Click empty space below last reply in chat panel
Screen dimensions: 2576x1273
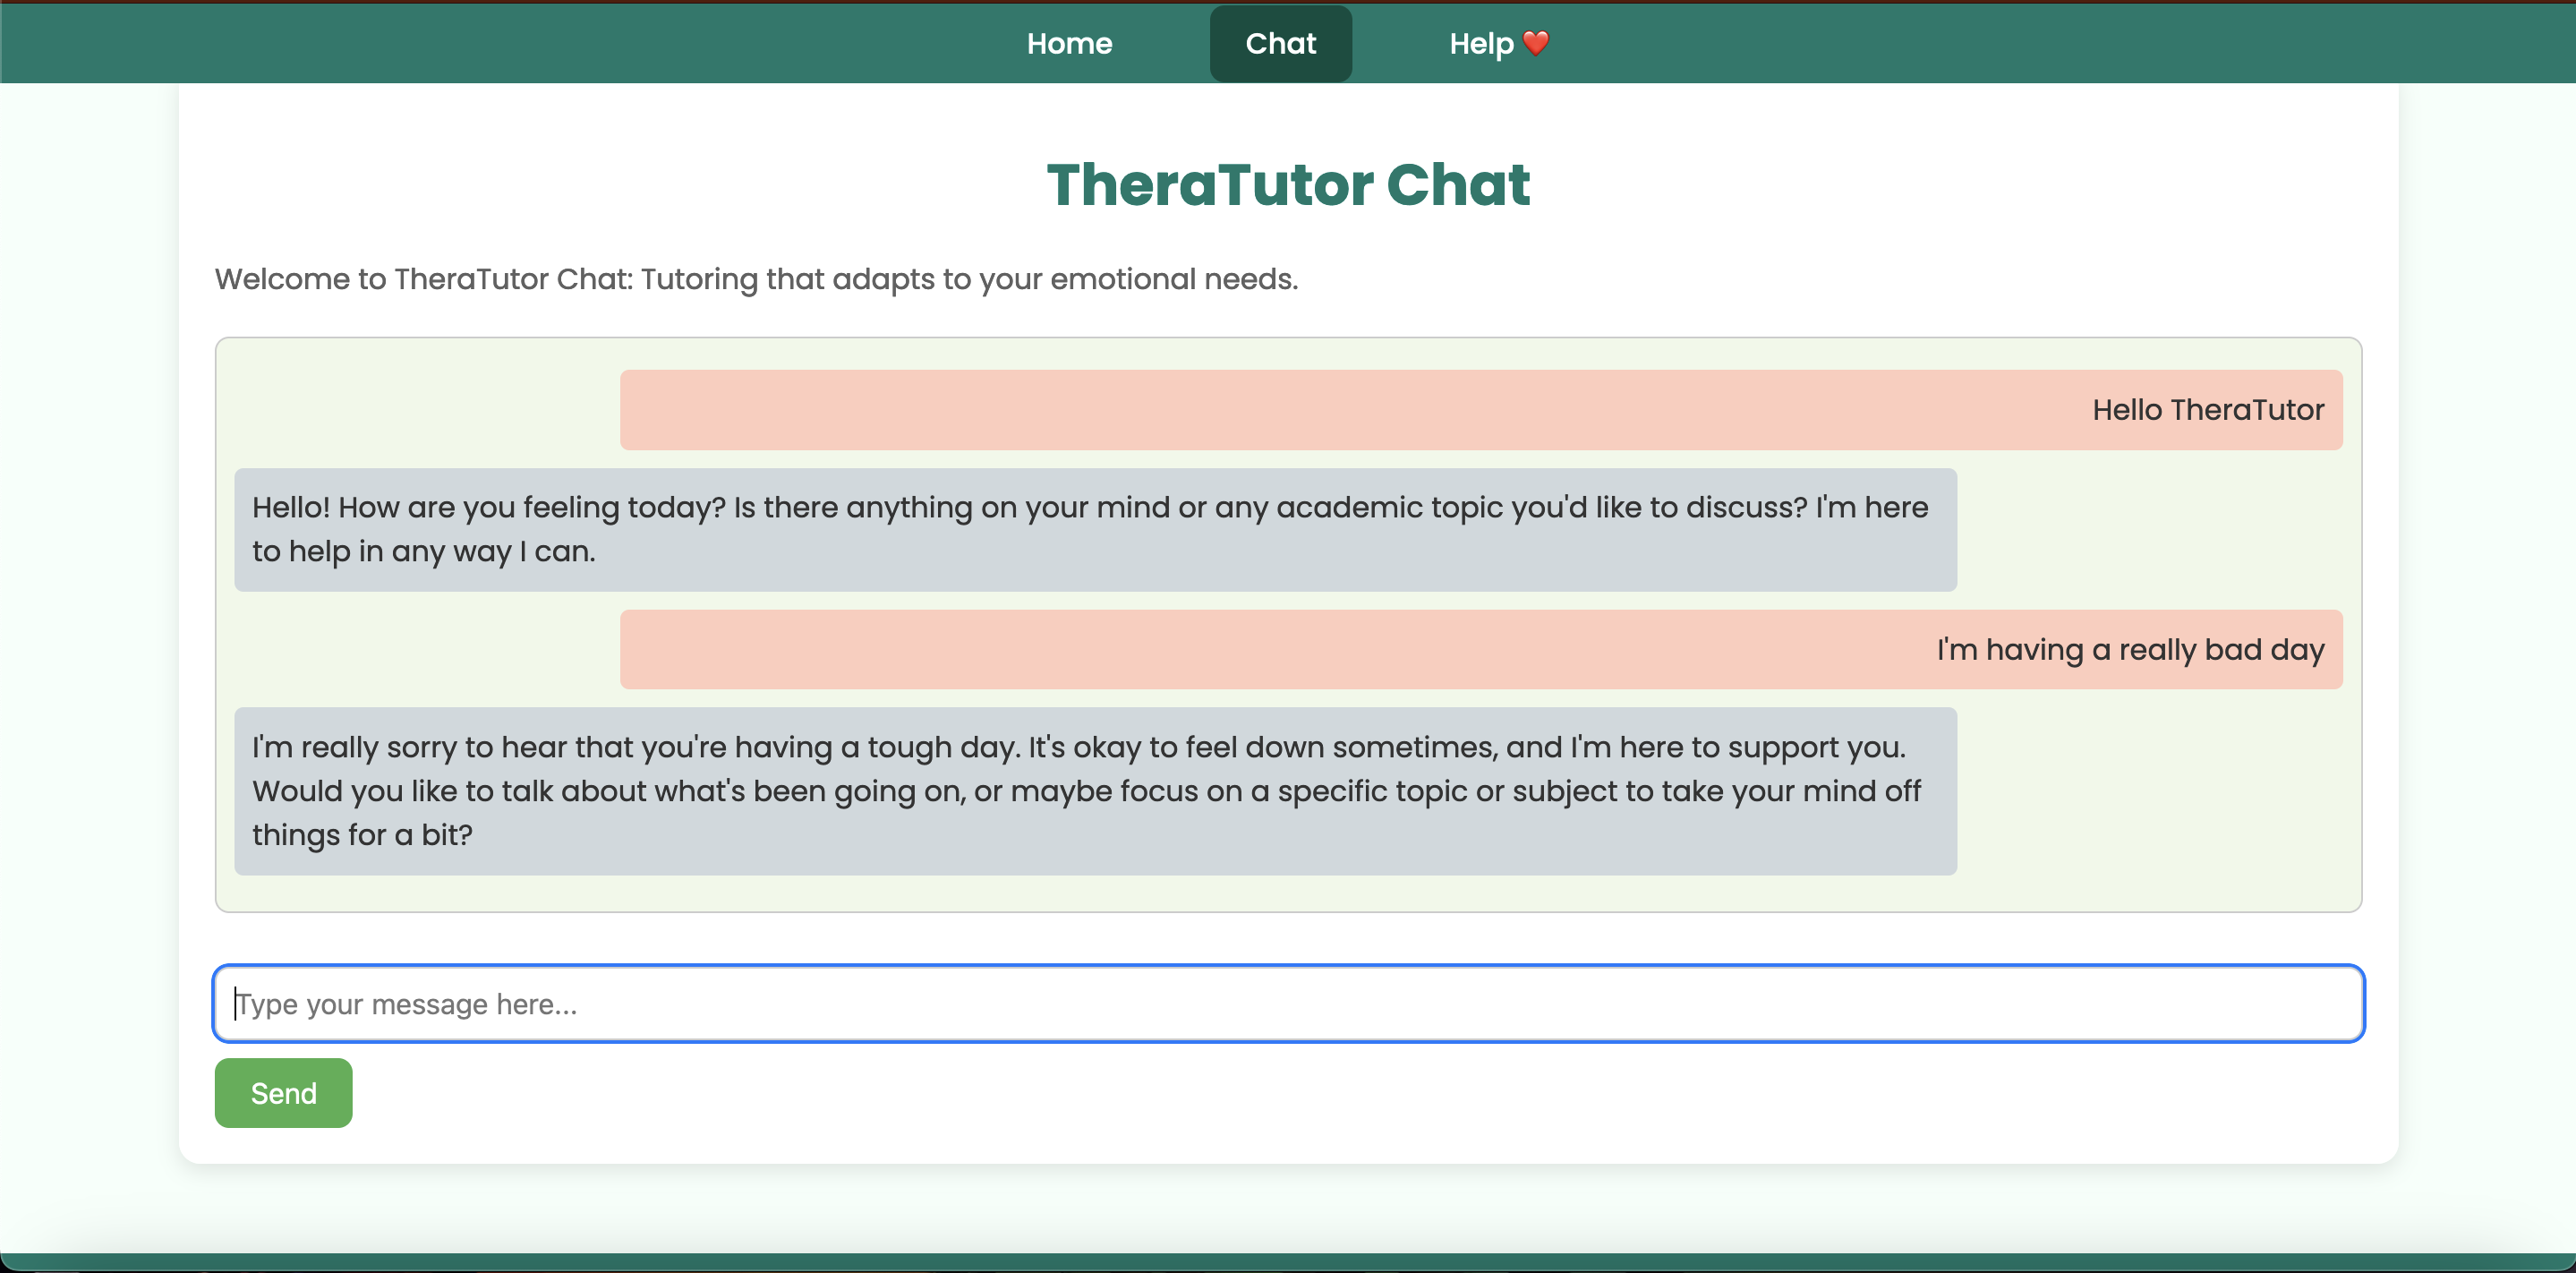coord(1288,894)
